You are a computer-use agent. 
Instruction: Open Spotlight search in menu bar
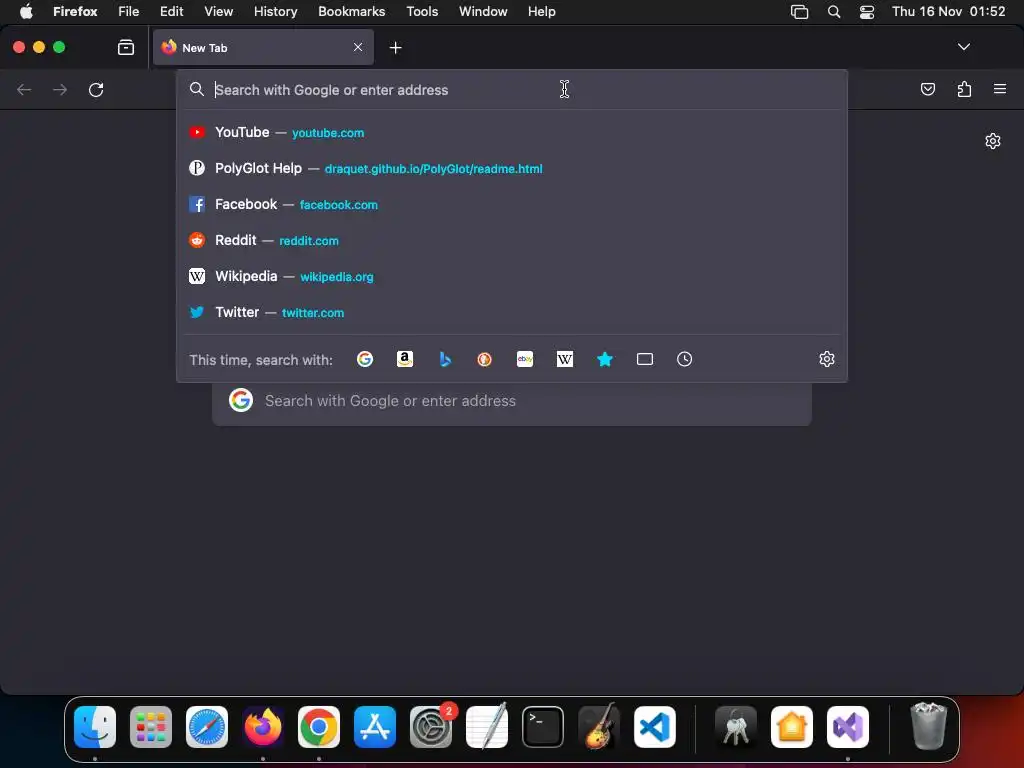click(x=834, y=12)
